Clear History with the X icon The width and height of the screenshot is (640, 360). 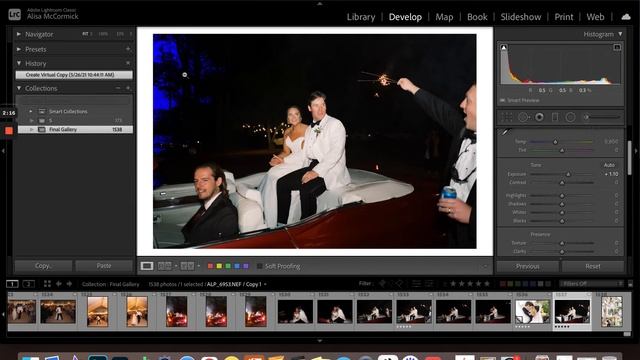pyautogui.click(x=128, y=63)
